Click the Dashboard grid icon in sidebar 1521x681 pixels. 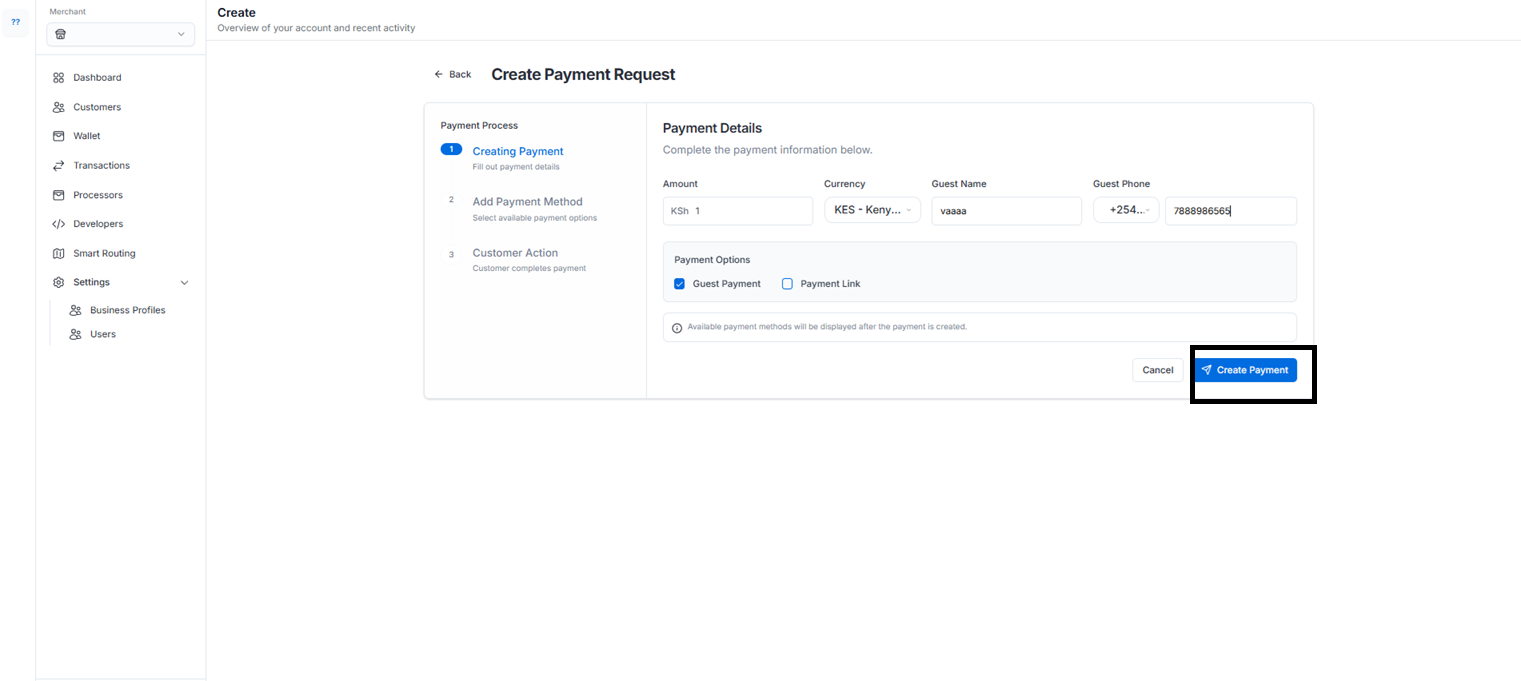pos(58,78)
